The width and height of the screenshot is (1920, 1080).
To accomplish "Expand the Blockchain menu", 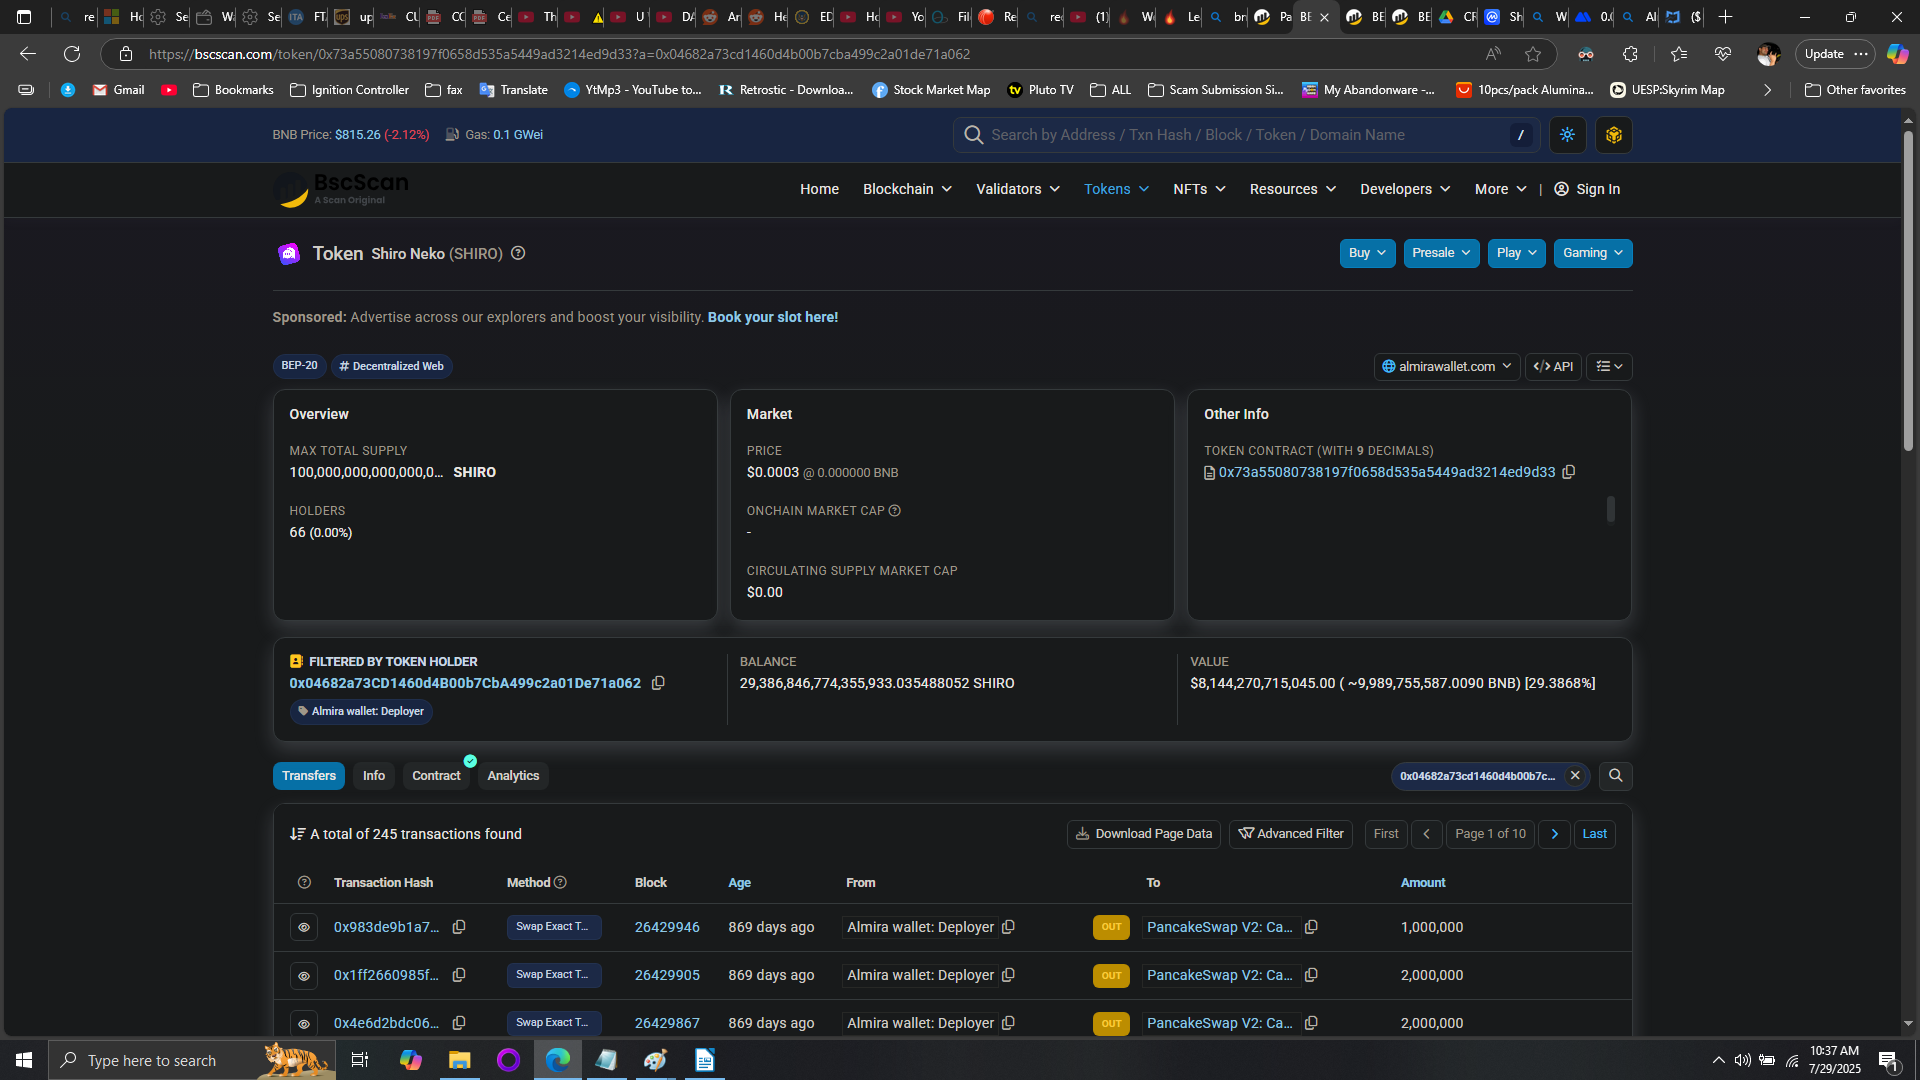I will (x=907, y=189).
